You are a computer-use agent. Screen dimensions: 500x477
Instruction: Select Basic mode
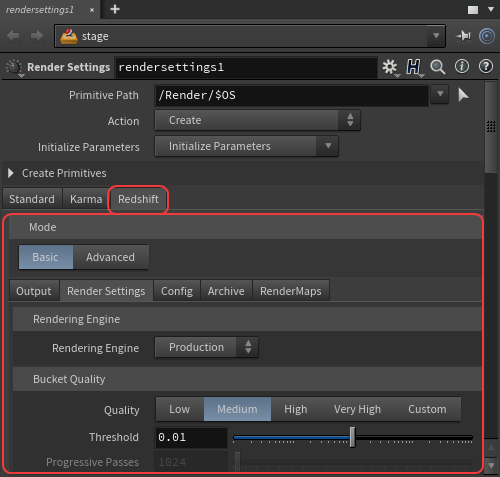(x=46, y=257)
